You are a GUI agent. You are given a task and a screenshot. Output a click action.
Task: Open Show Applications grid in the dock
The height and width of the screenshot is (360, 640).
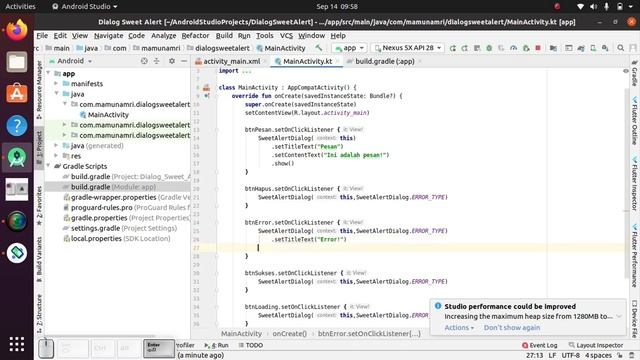tap(17, 344)
